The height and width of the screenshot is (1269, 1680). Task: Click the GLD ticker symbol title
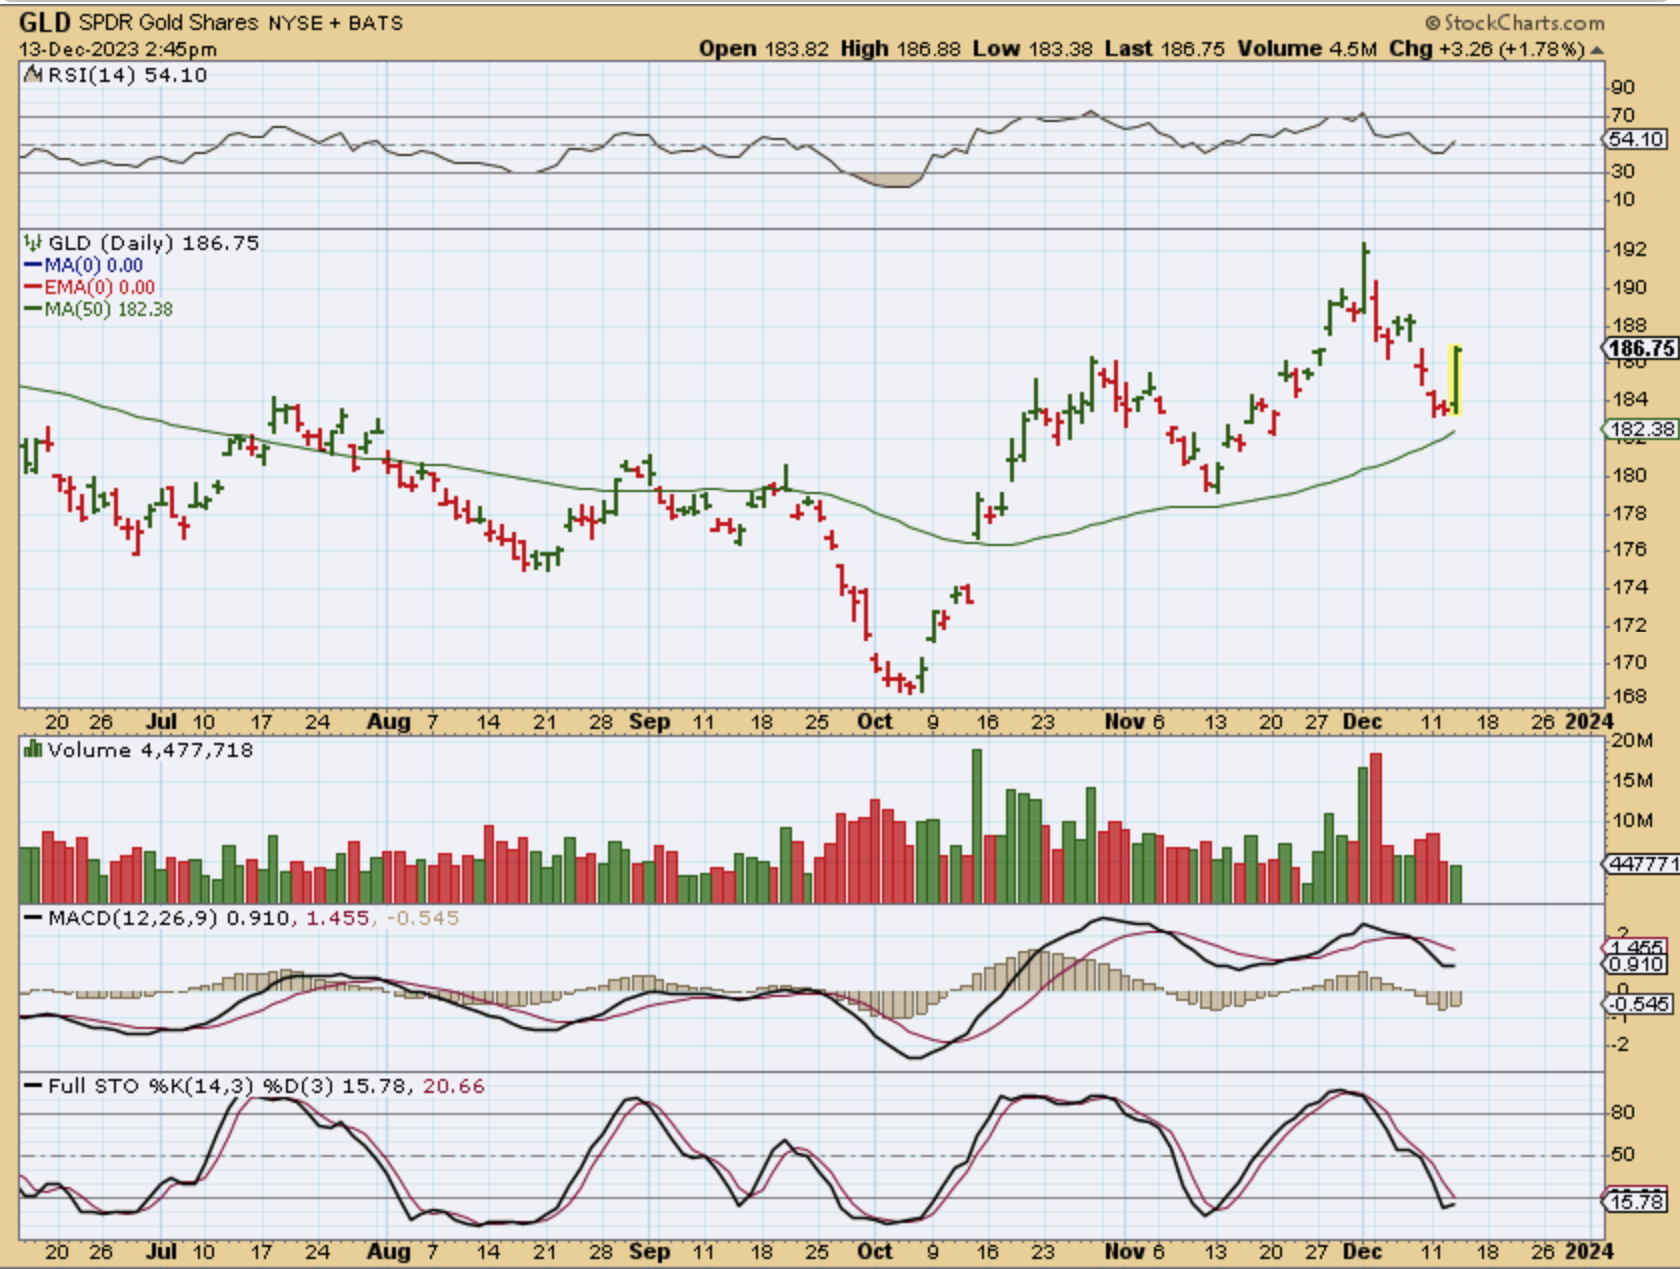(x=45, y=22)
